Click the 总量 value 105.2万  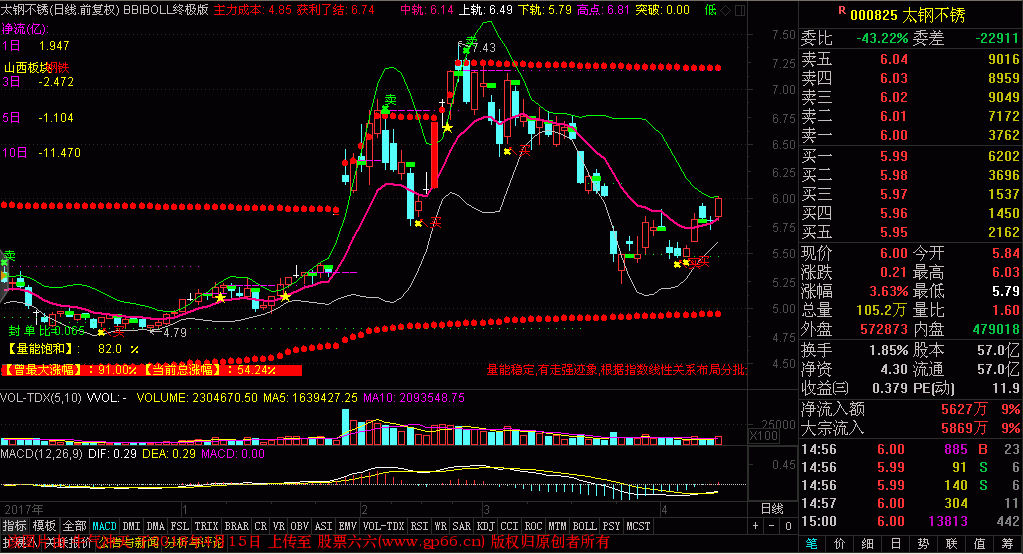[881, 310]
